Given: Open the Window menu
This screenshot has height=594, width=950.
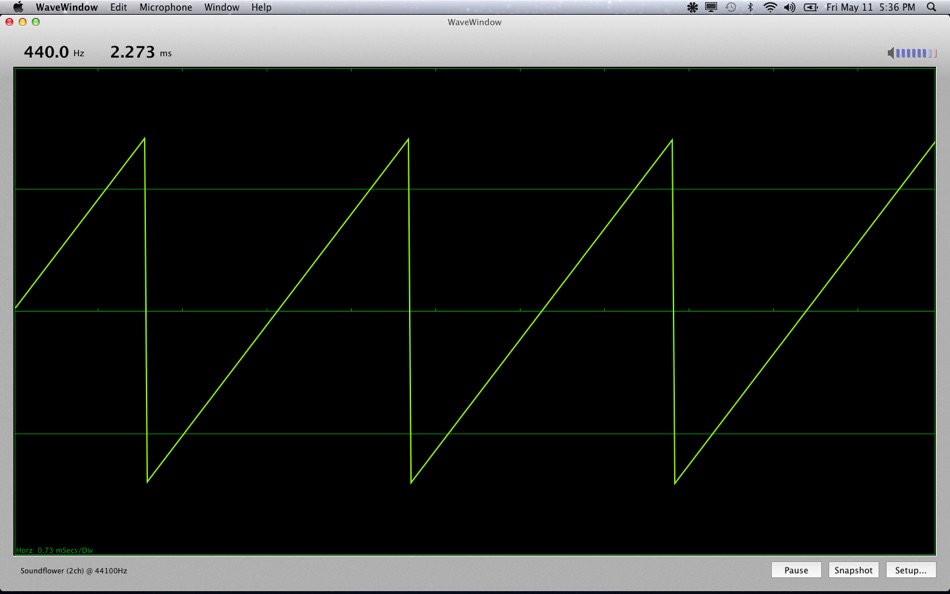Looking at the screenshot, I should click(221, 7).
